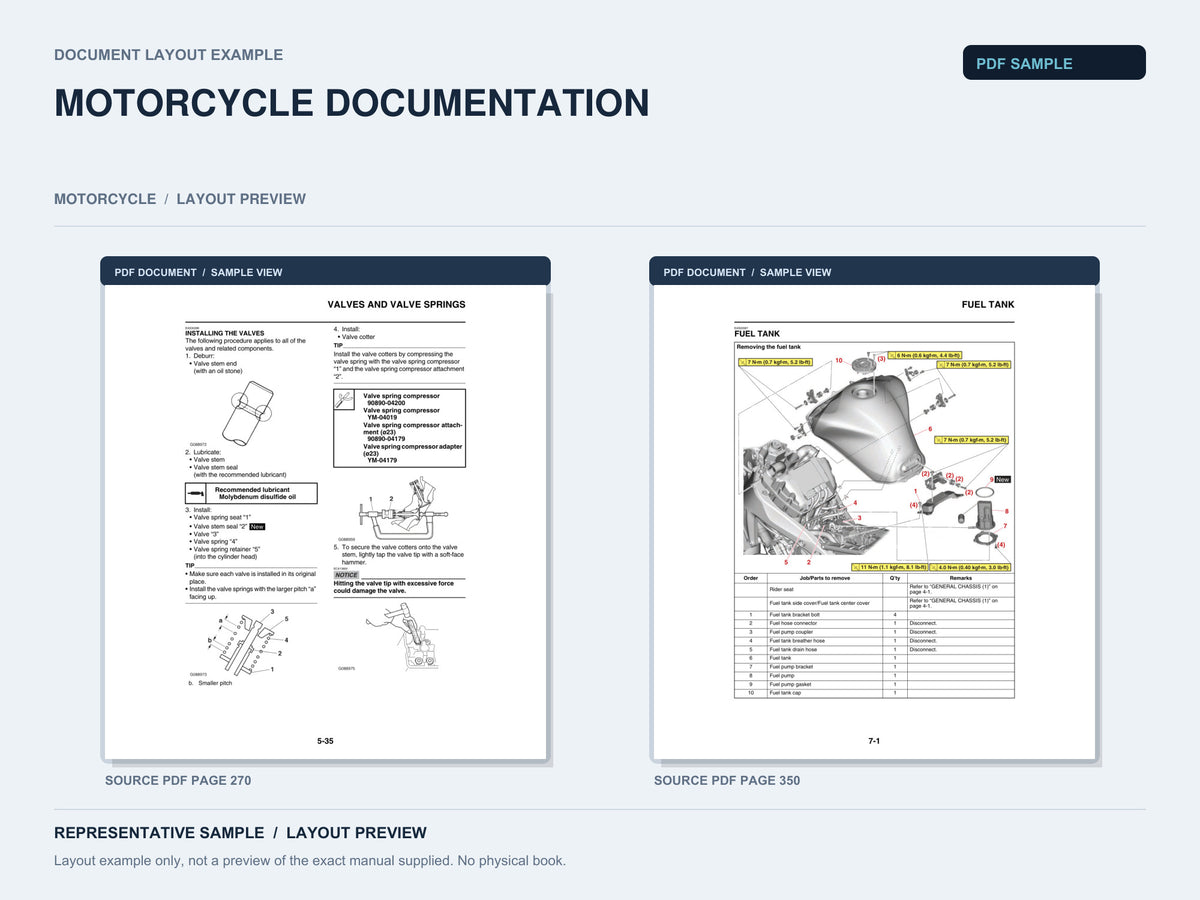This screenshot has height=900, width=1200.
Task: Click the INSTALLING THE VALVES heading
Action: 225,333
